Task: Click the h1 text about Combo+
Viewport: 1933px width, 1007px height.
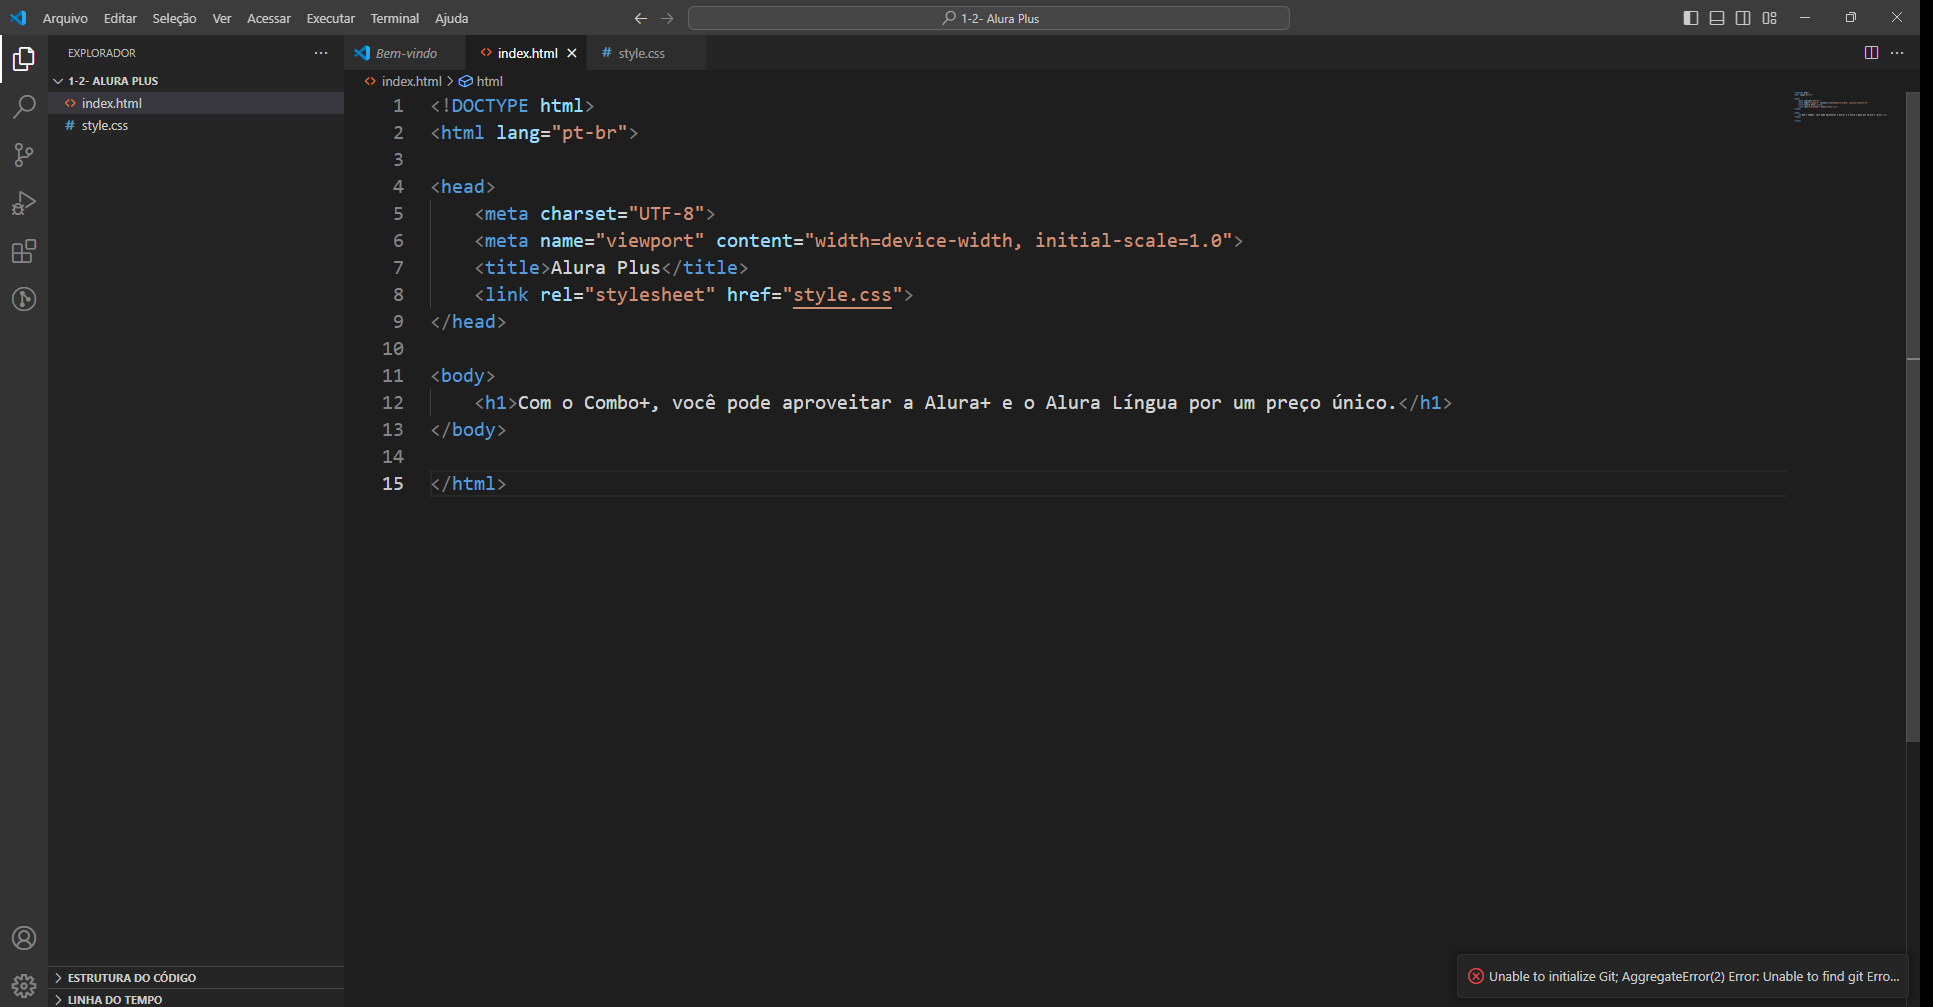Action: (x=957, y=403)
